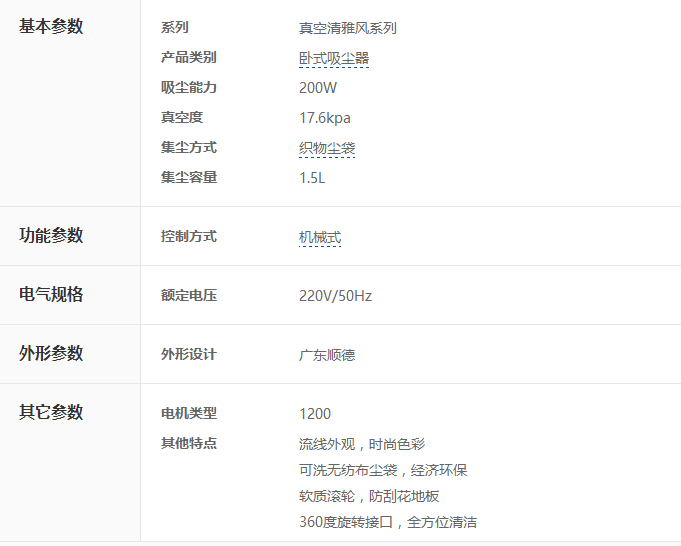Select the 其它参数 section heading
This screenshot has width=681, height=546.
pyautogui.click(x=52, y=413)
